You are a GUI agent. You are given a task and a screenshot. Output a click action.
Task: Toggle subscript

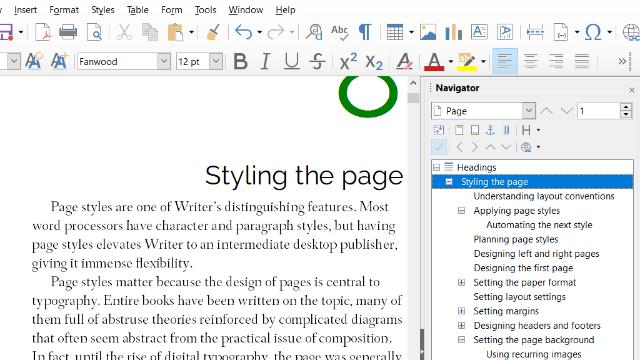click(x=374, y=62)
